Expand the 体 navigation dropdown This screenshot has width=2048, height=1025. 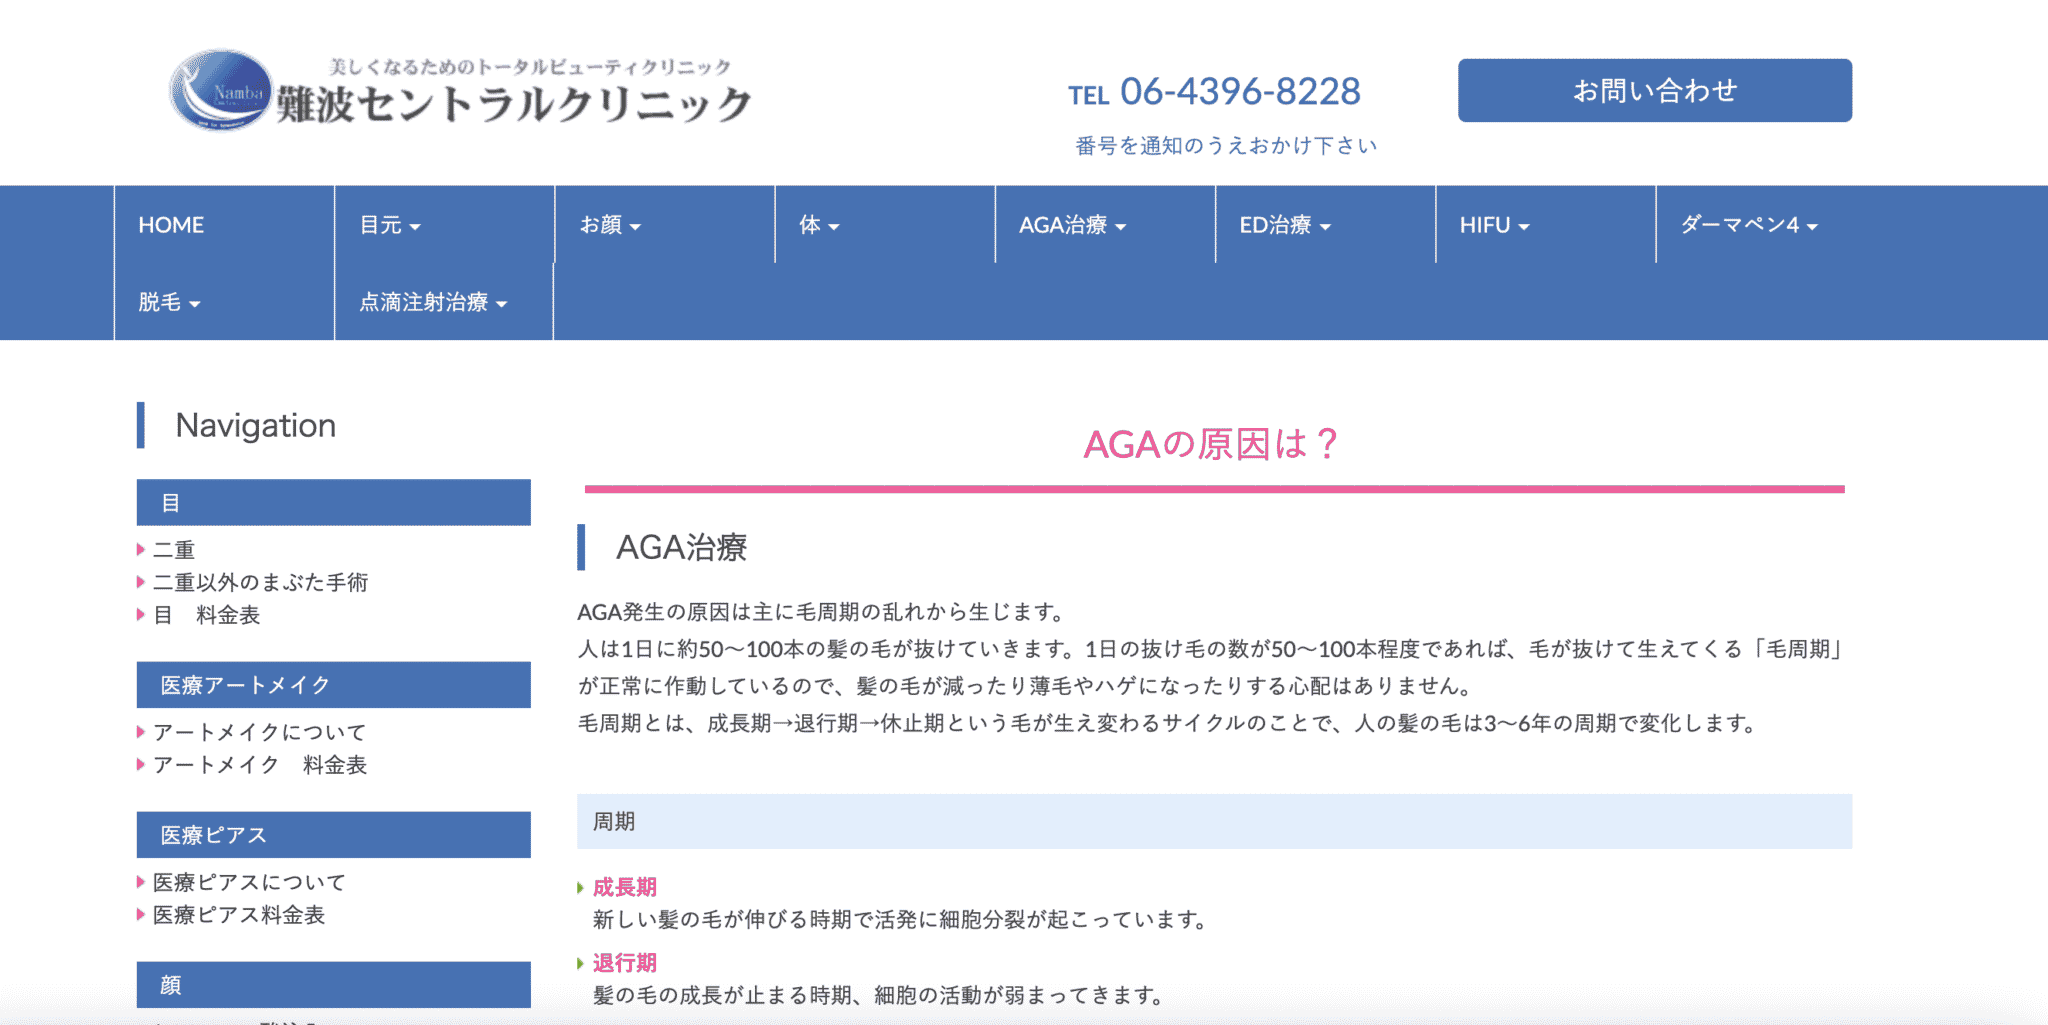point(819,225)
